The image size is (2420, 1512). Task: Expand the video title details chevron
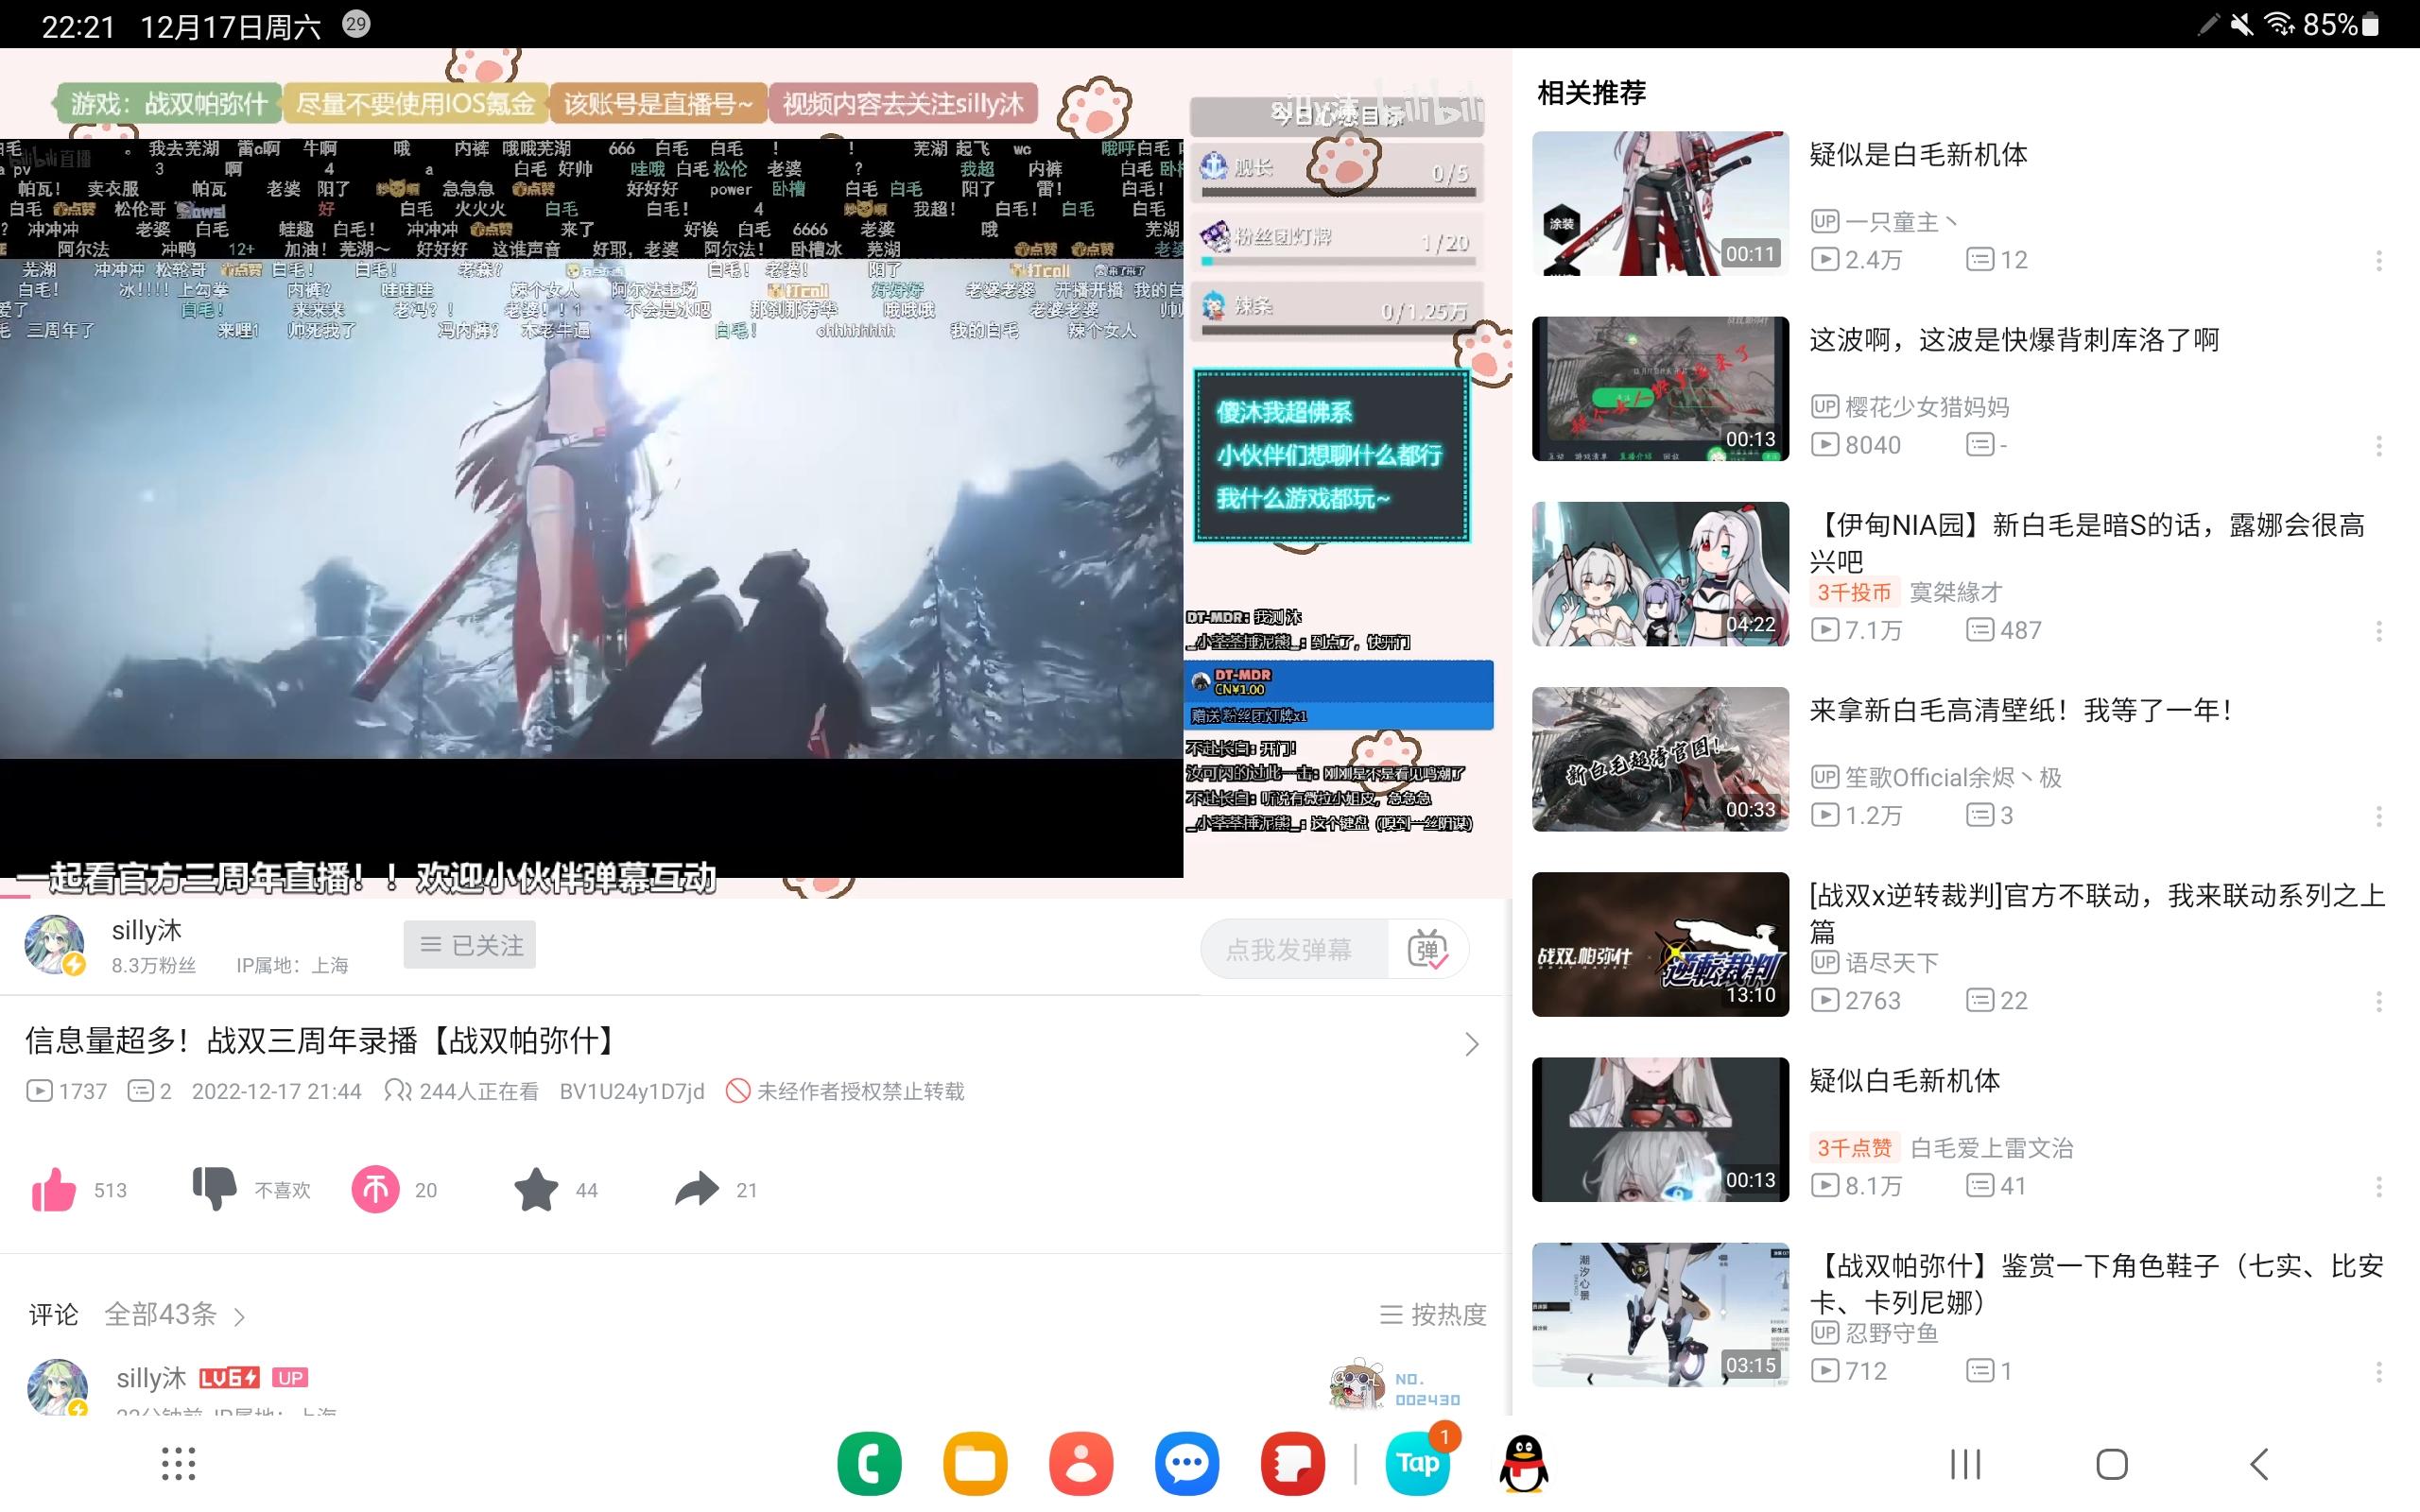click(1471, 1044)
